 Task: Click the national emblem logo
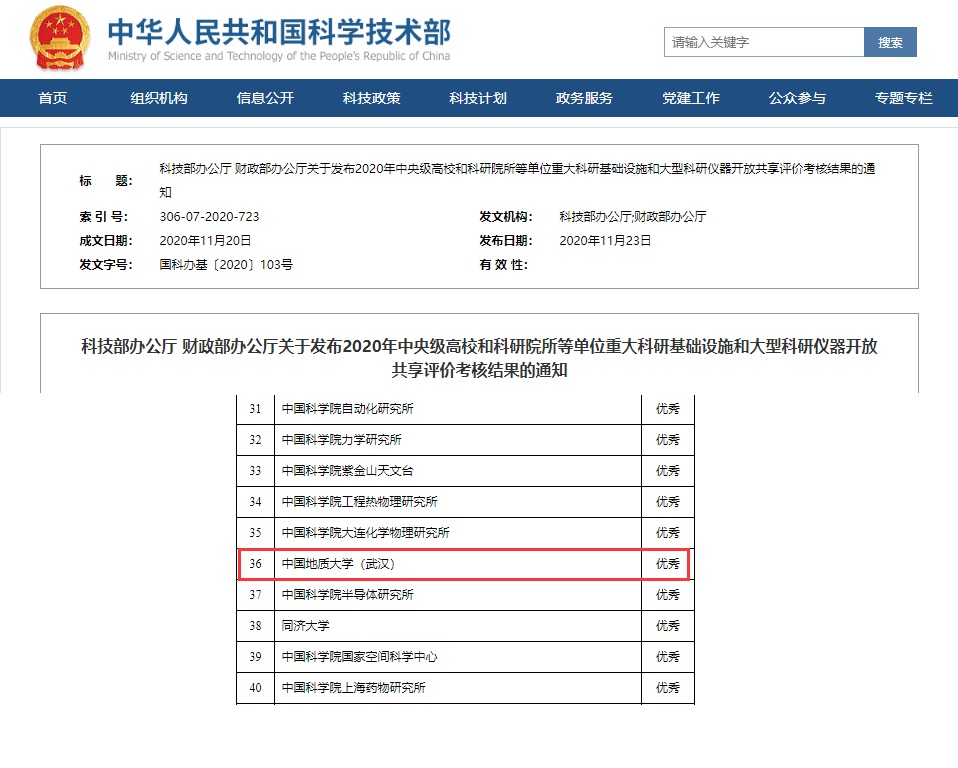point(60,38)
